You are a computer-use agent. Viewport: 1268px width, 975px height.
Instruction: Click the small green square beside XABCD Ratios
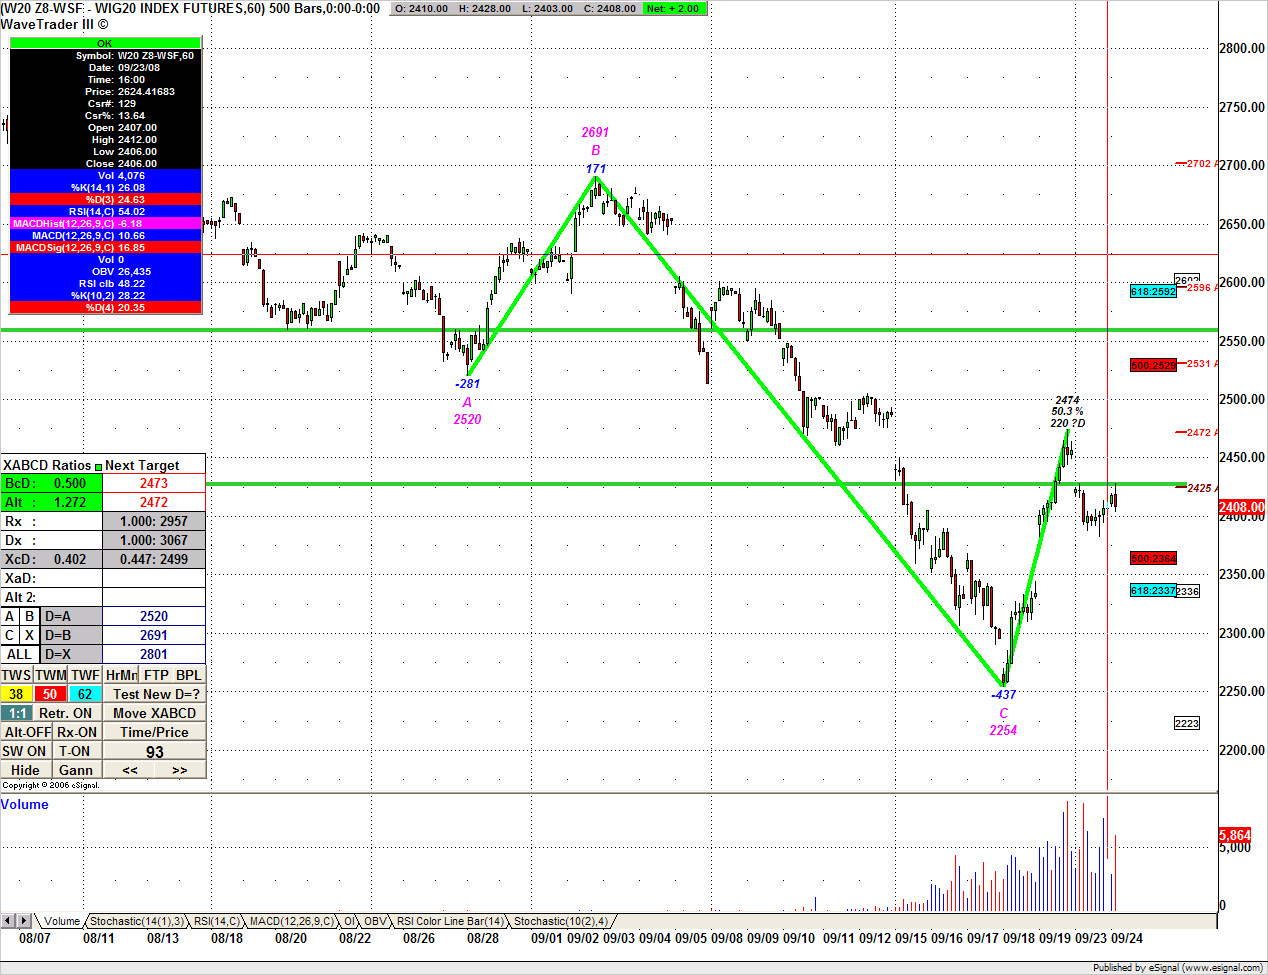point(98,466)
